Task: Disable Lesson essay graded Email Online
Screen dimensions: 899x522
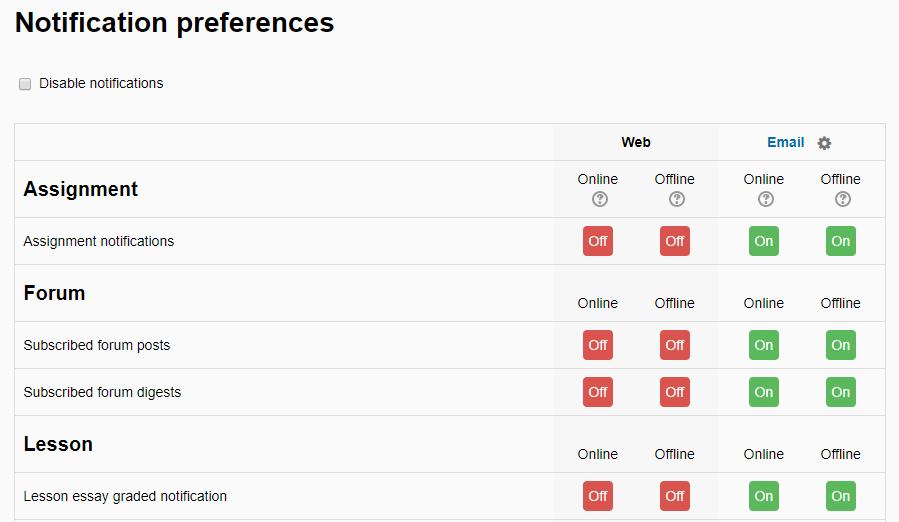Action: pos(764,496)
